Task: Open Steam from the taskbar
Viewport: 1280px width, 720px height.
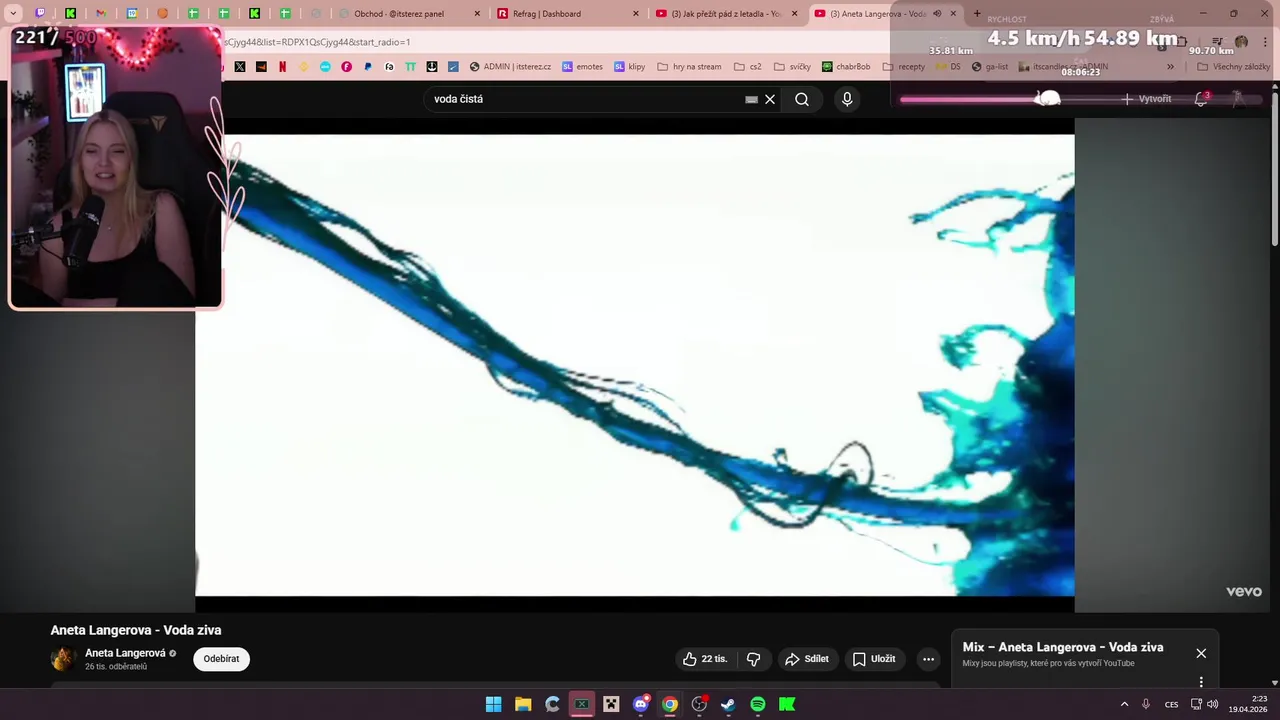Action: click(x=728, y=704)
